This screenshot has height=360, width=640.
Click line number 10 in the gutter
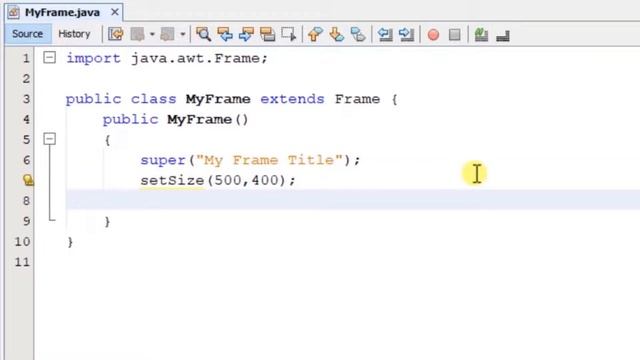click(22, 242)
